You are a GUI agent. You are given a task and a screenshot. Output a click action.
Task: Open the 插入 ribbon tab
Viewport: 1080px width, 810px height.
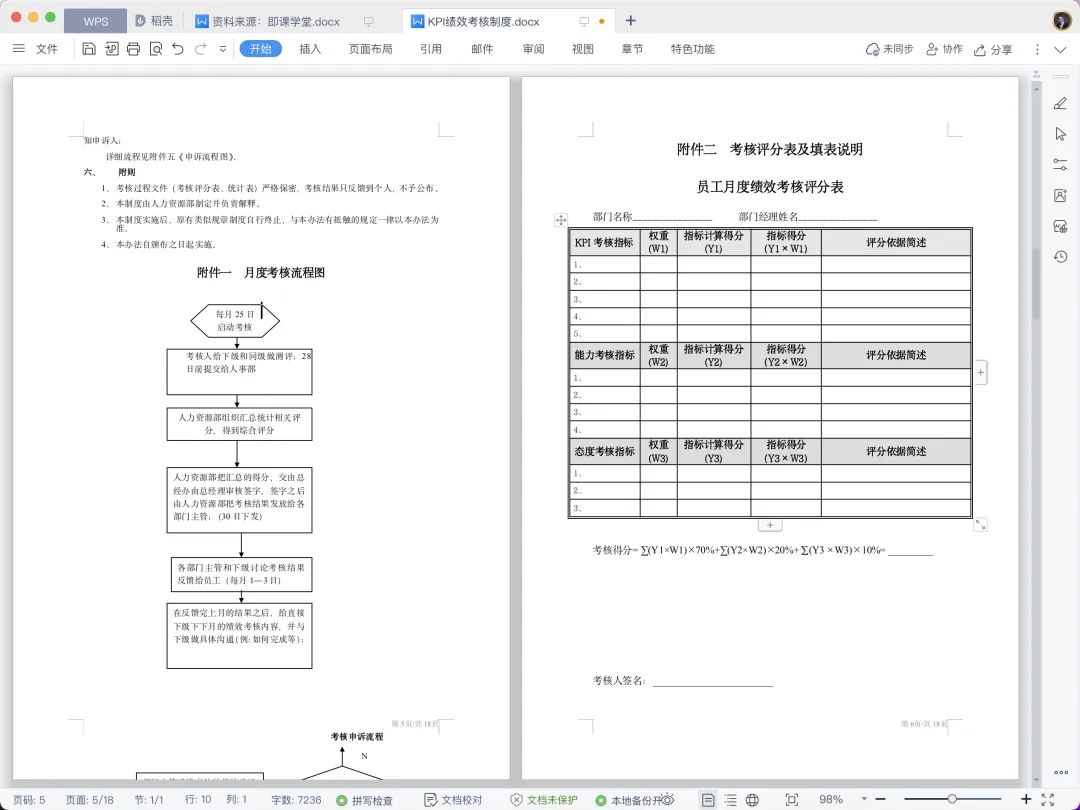pyautogui.click(x=310, y=49)
